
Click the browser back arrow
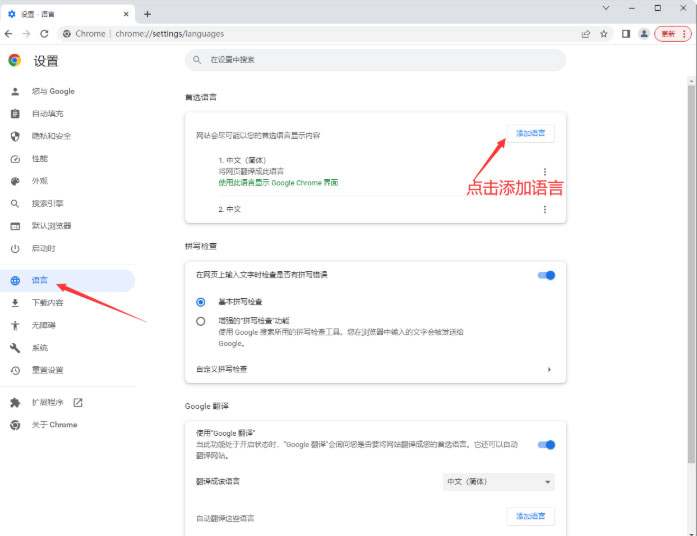pos(8,34)
